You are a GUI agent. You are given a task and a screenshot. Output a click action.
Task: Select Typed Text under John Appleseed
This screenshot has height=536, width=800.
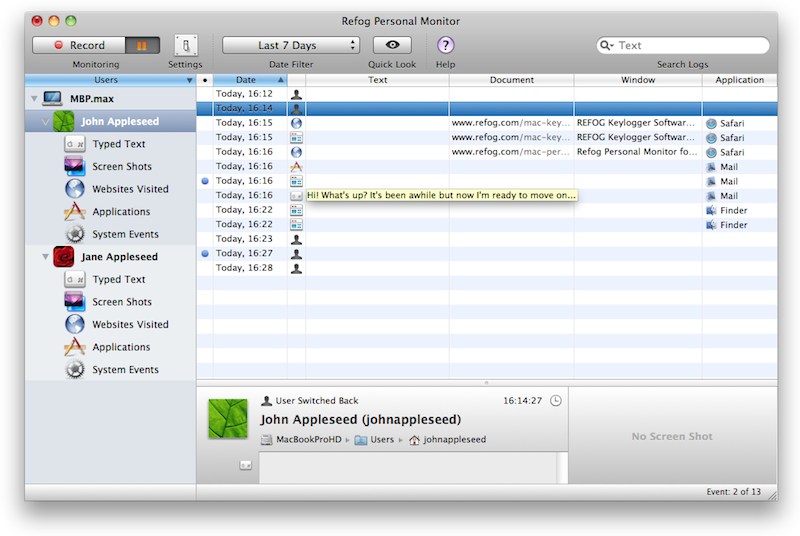pyautogui.click(x=119, y=144)
